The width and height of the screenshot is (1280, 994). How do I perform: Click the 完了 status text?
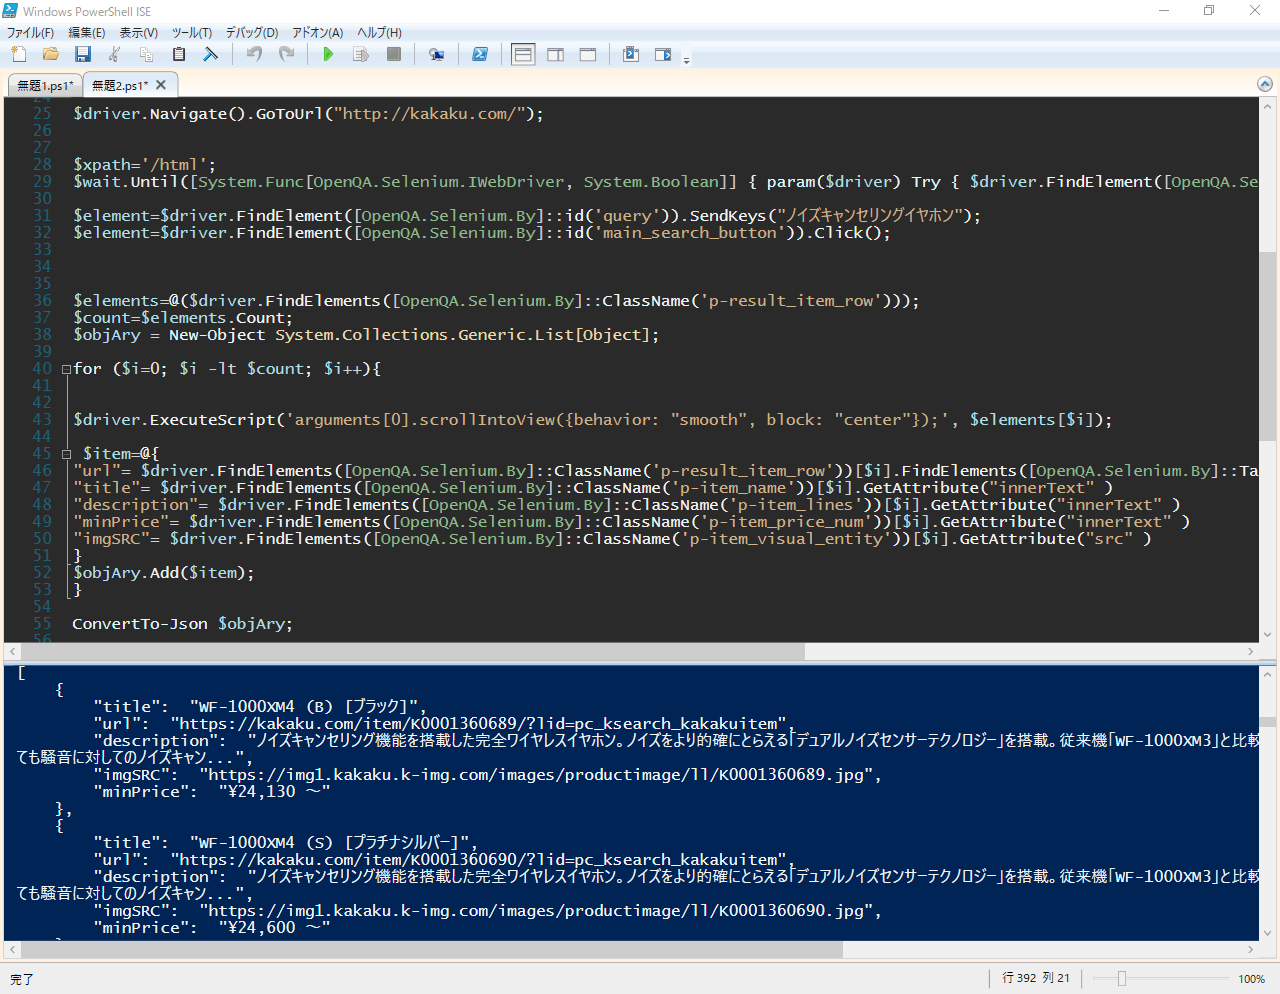[22, 980]
